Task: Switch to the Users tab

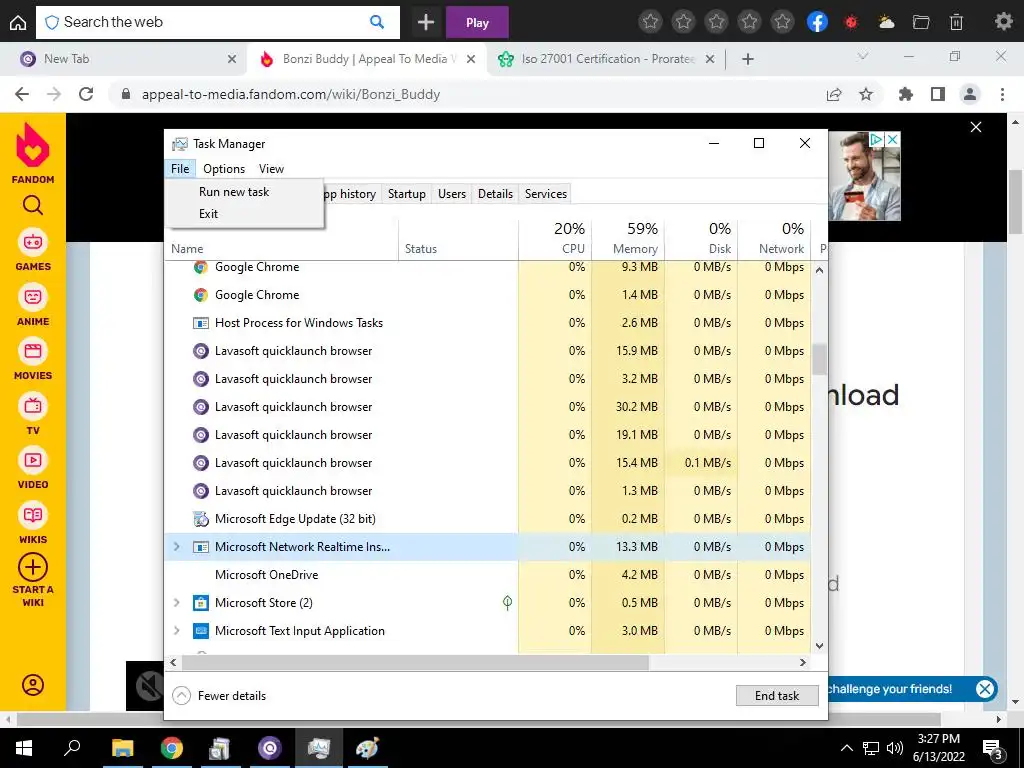Action: click(452, 194)
